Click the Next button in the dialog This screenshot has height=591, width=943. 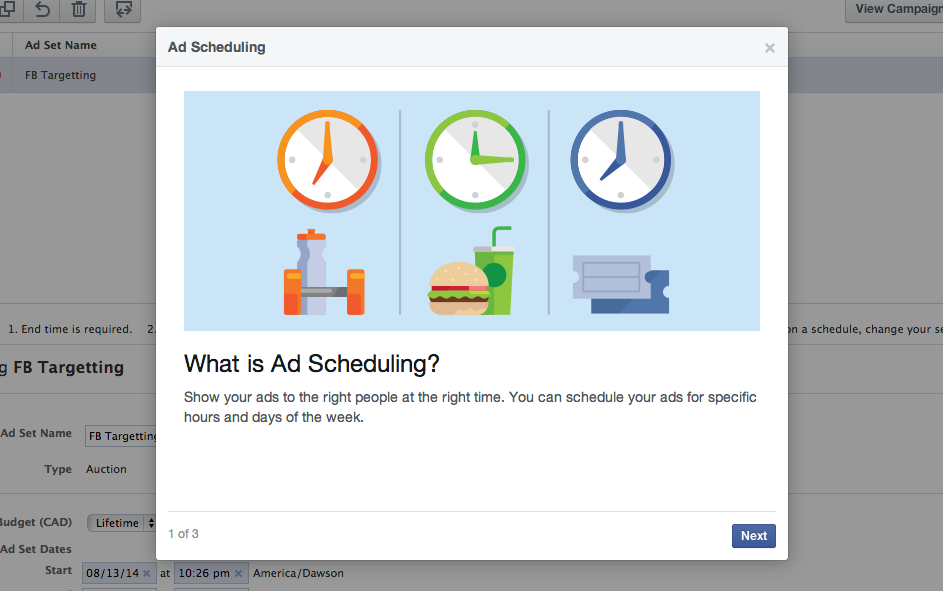pyautogui.click(x=753, y=536)
